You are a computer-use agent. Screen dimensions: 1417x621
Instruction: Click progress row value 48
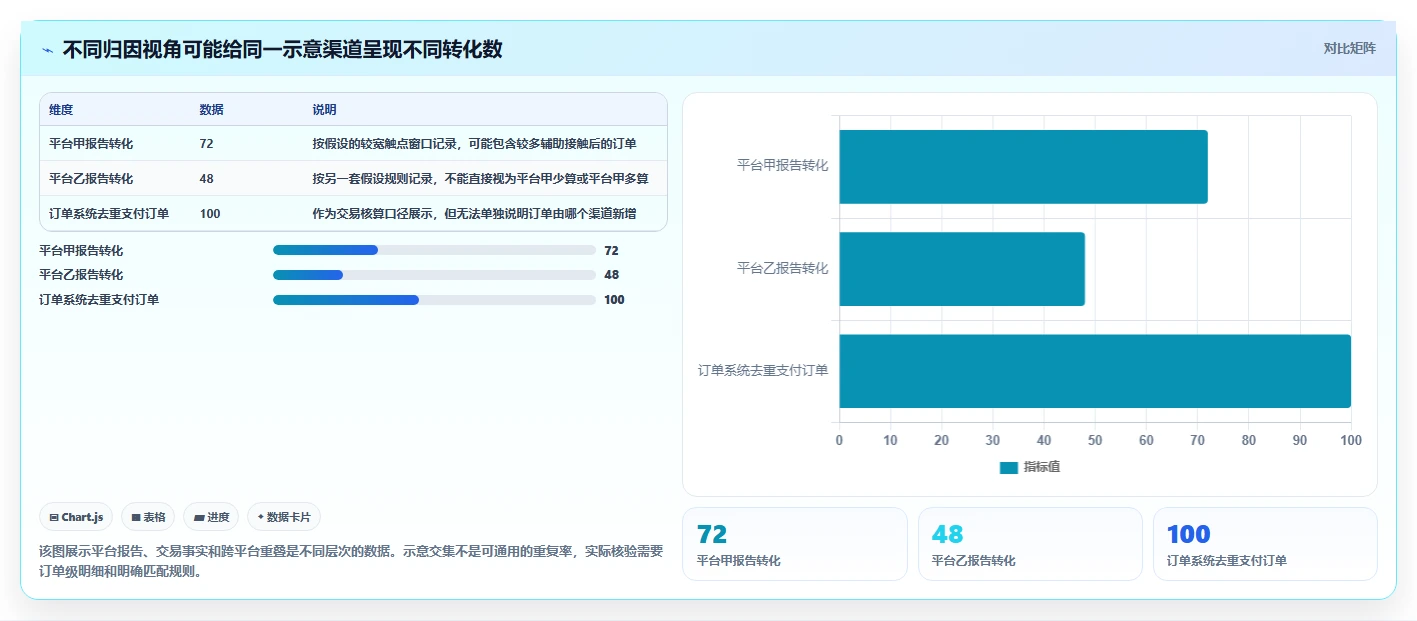point(611,275)
